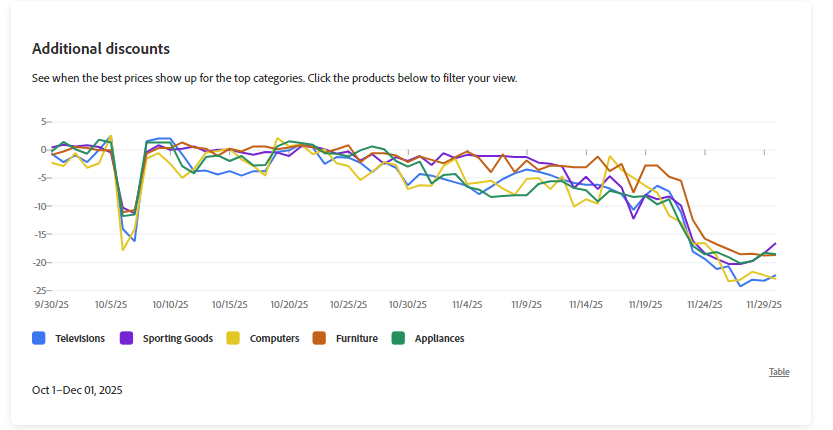Click the -20 y-axis tick label
The width and height of the screenshot is (833, 430).
[x=40, y=262]
